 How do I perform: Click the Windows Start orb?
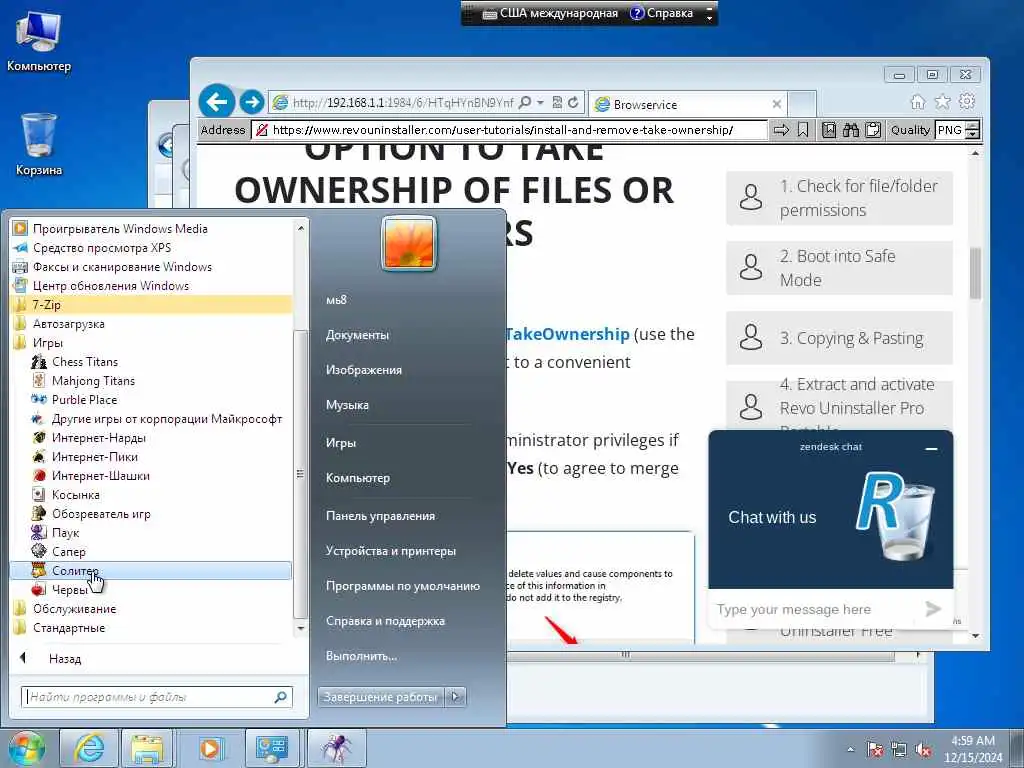click(x=26, y=748)
